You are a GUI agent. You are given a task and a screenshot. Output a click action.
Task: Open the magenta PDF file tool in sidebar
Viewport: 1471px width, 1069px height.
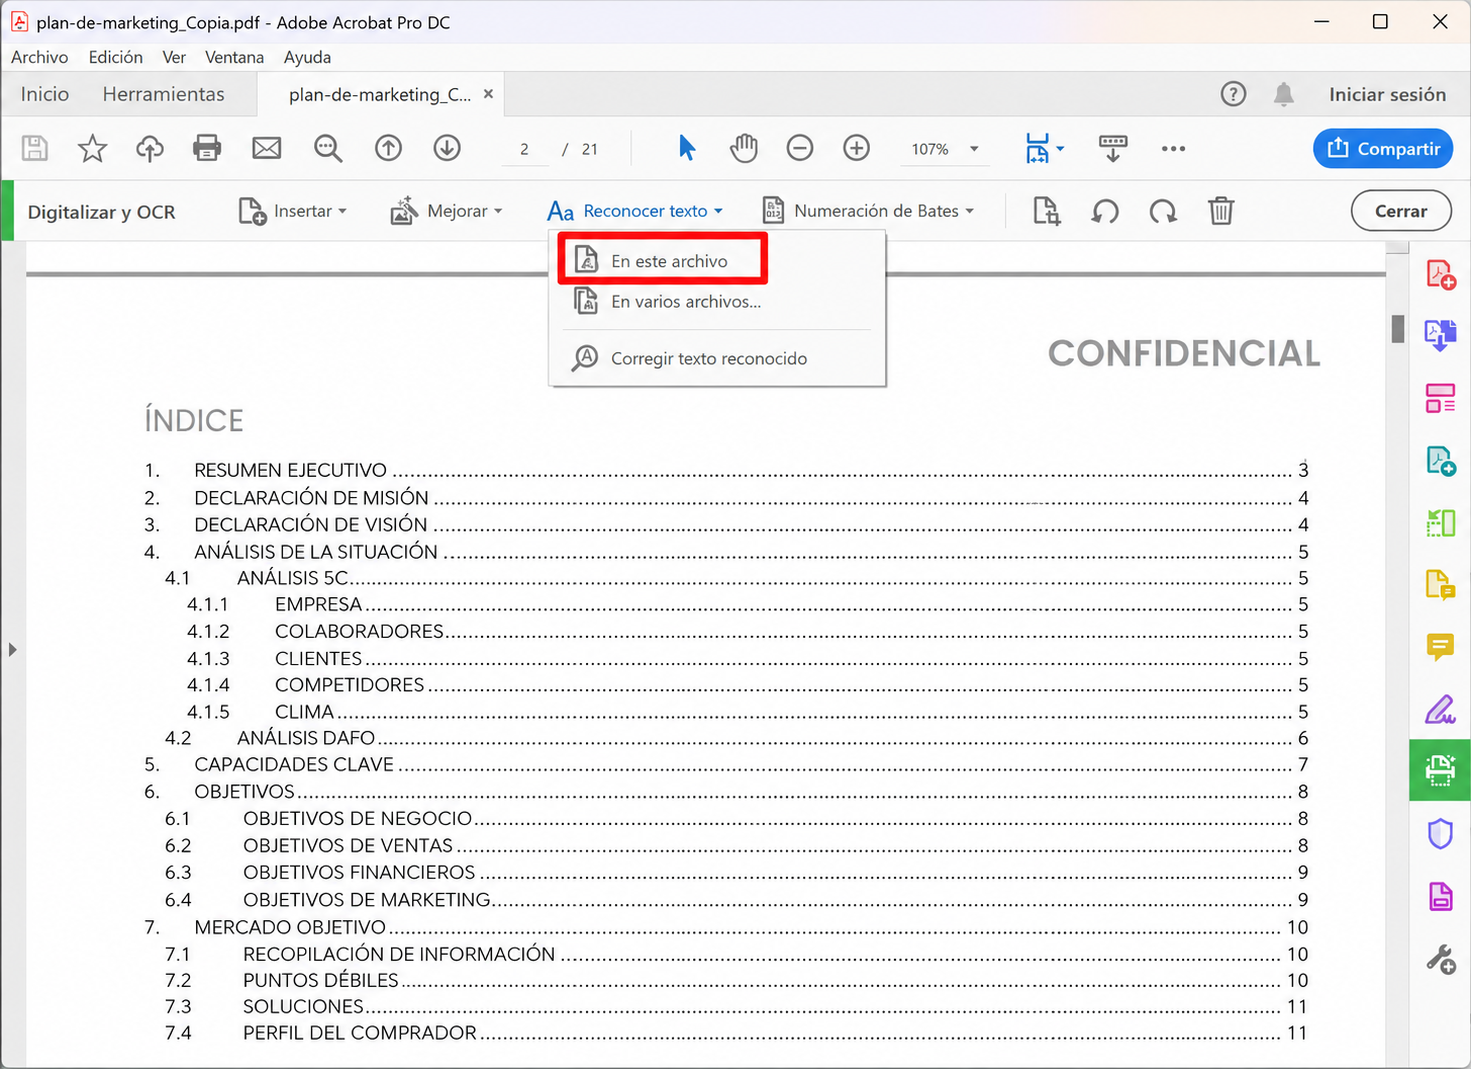[x=1440, y=897]
